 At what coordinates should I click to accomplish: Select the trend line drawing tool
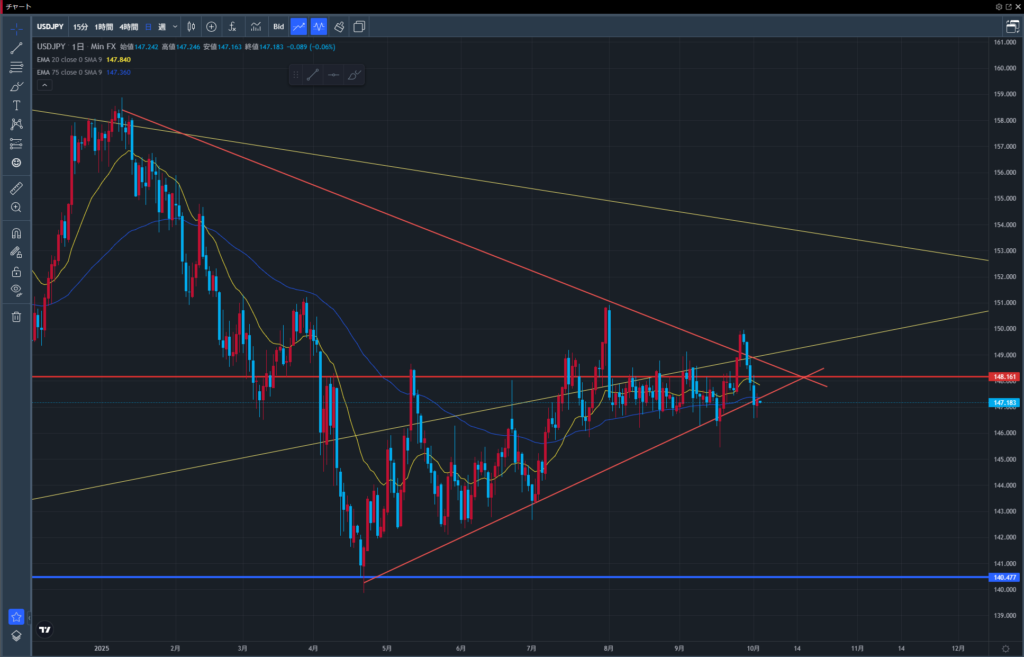pyautogui.click(x=16, y=48)
